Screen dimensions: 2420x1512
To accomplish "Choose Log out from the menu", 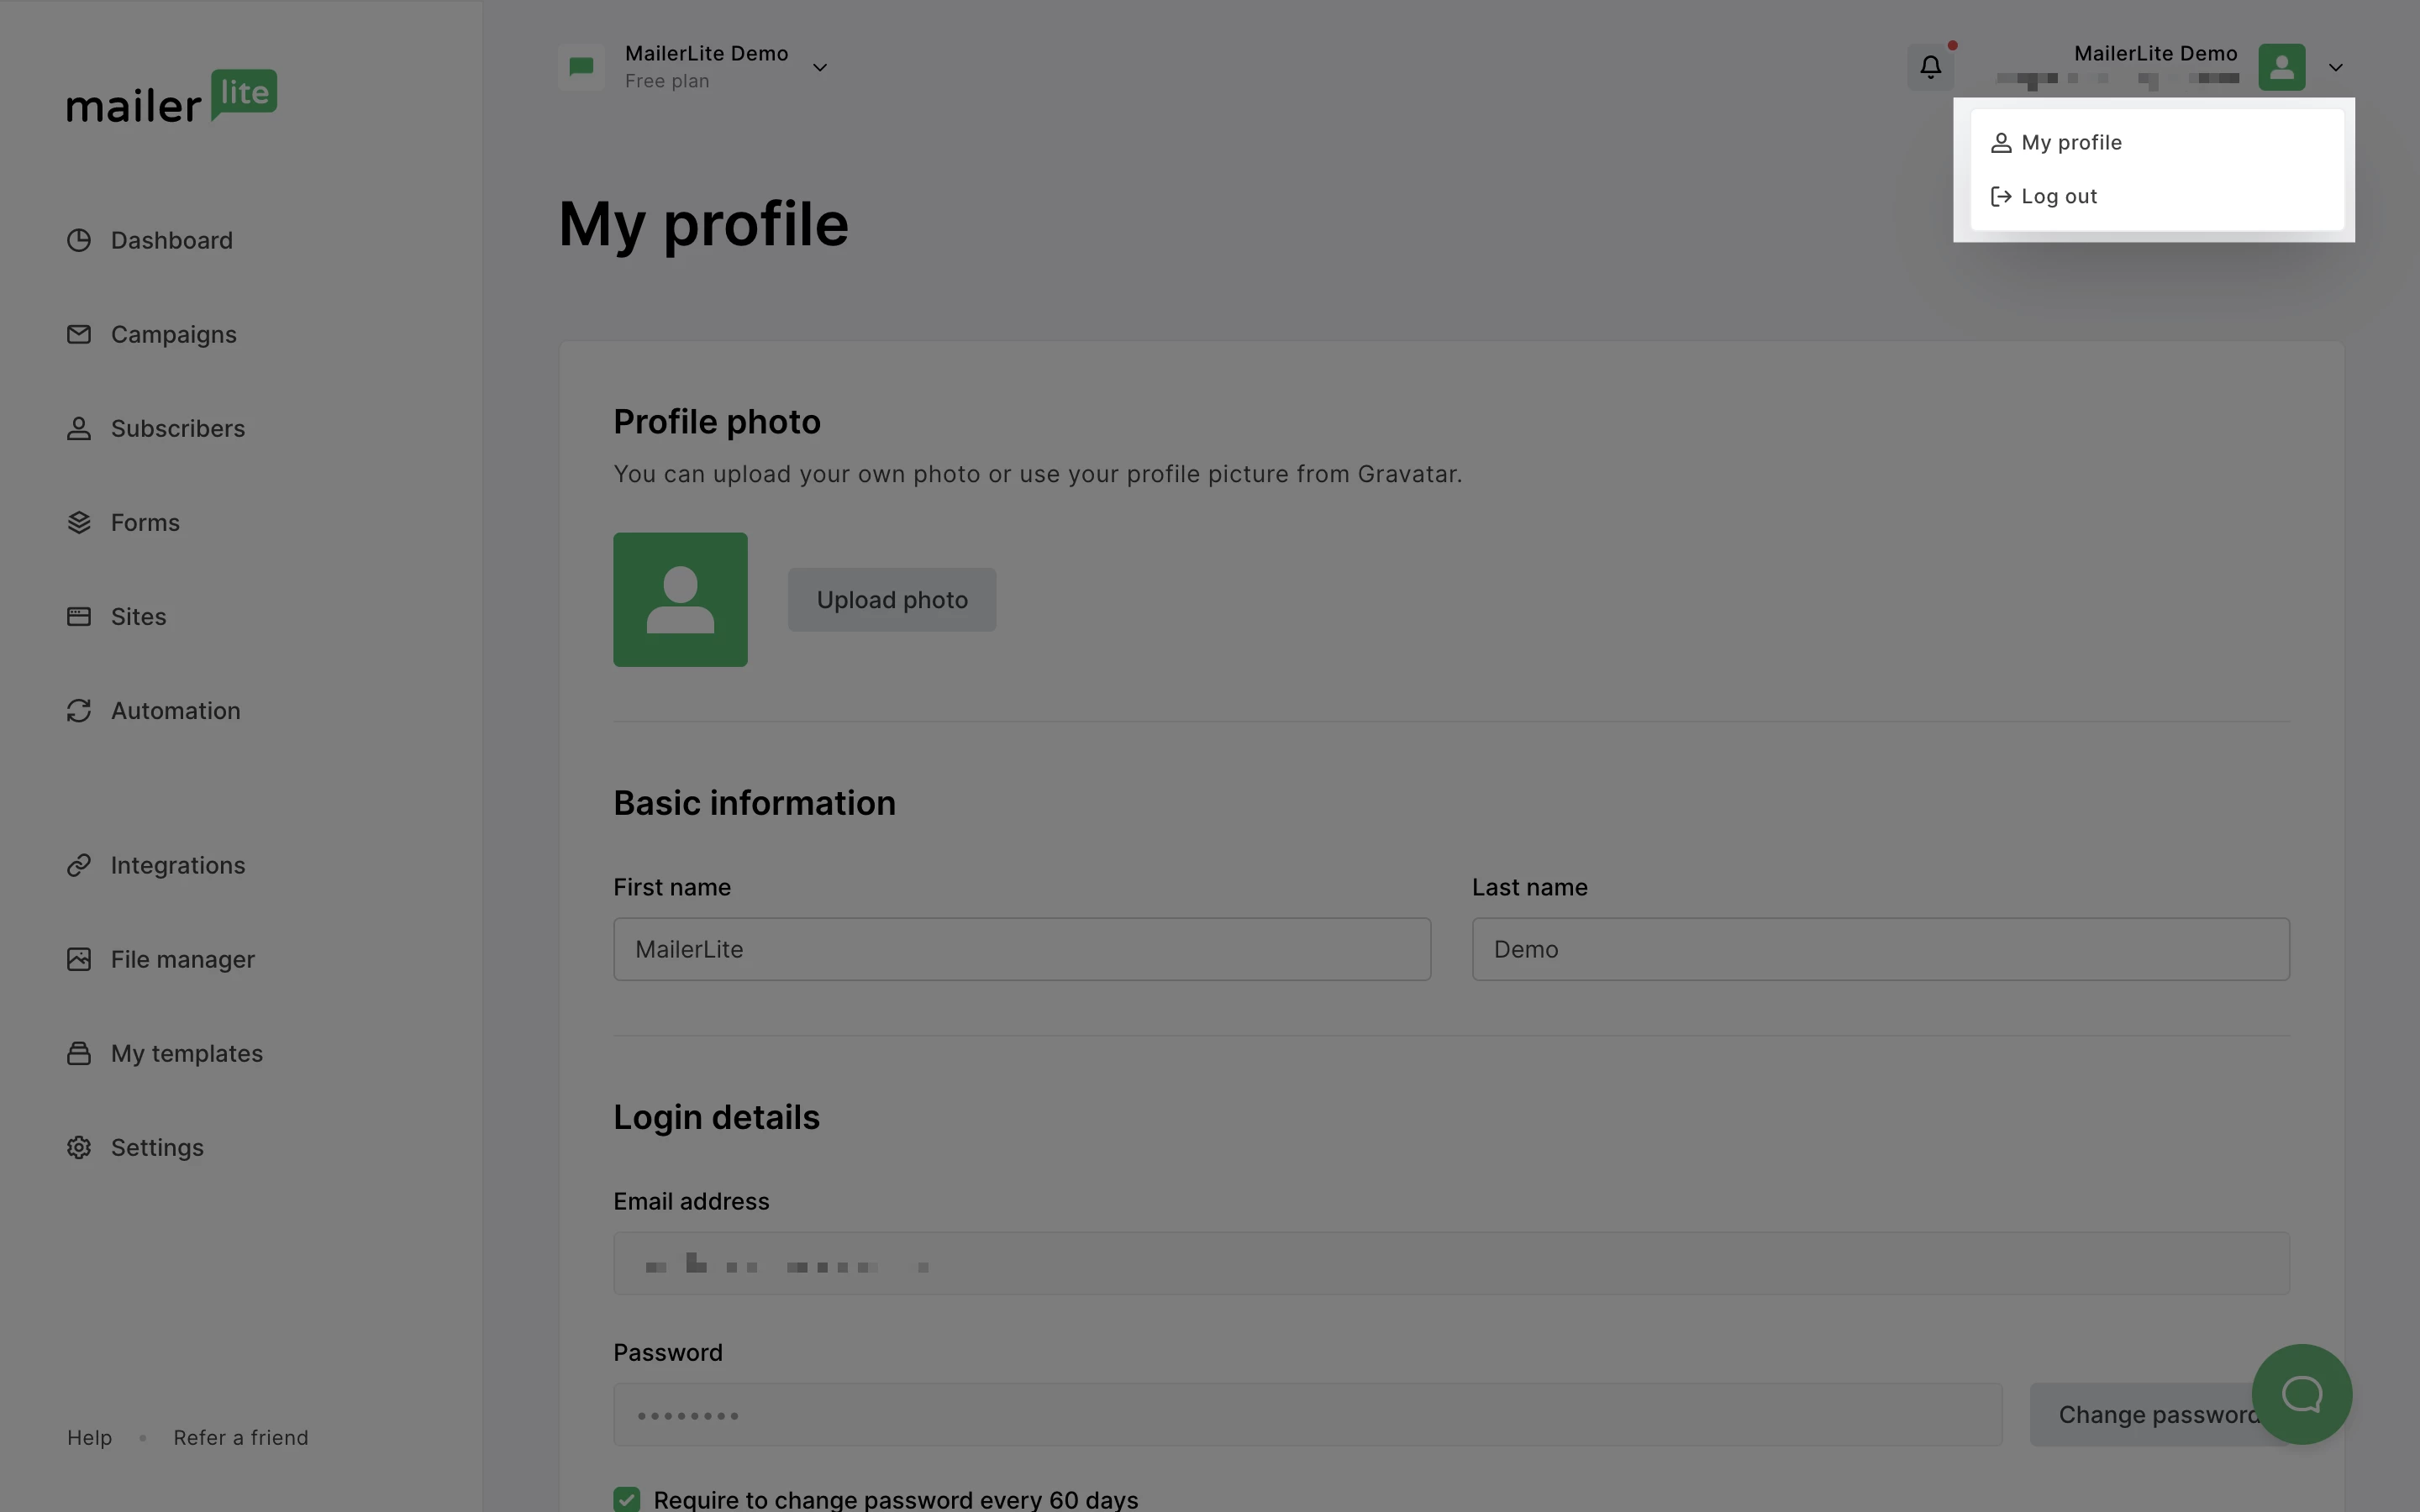I will pos(2058,196).
